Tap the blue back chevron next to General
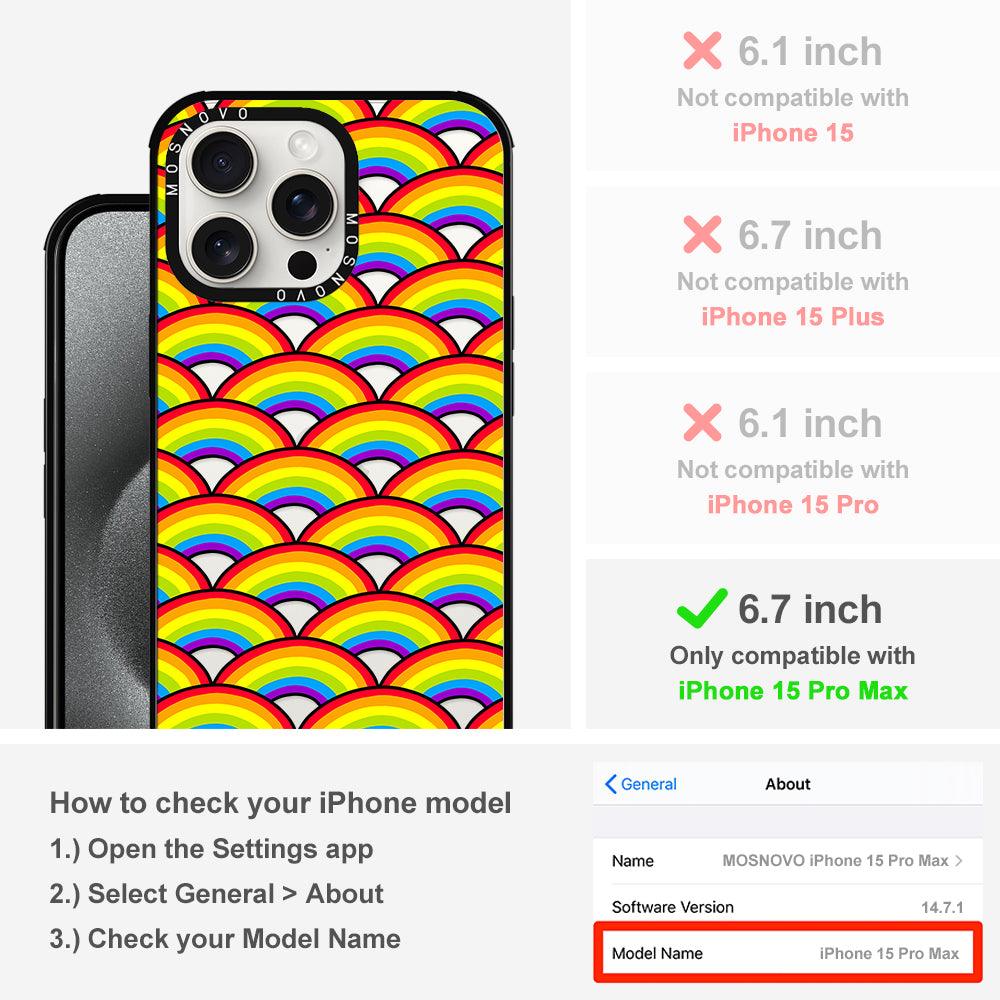This screenshot has height=1000, width=1000. pos(610,784)
